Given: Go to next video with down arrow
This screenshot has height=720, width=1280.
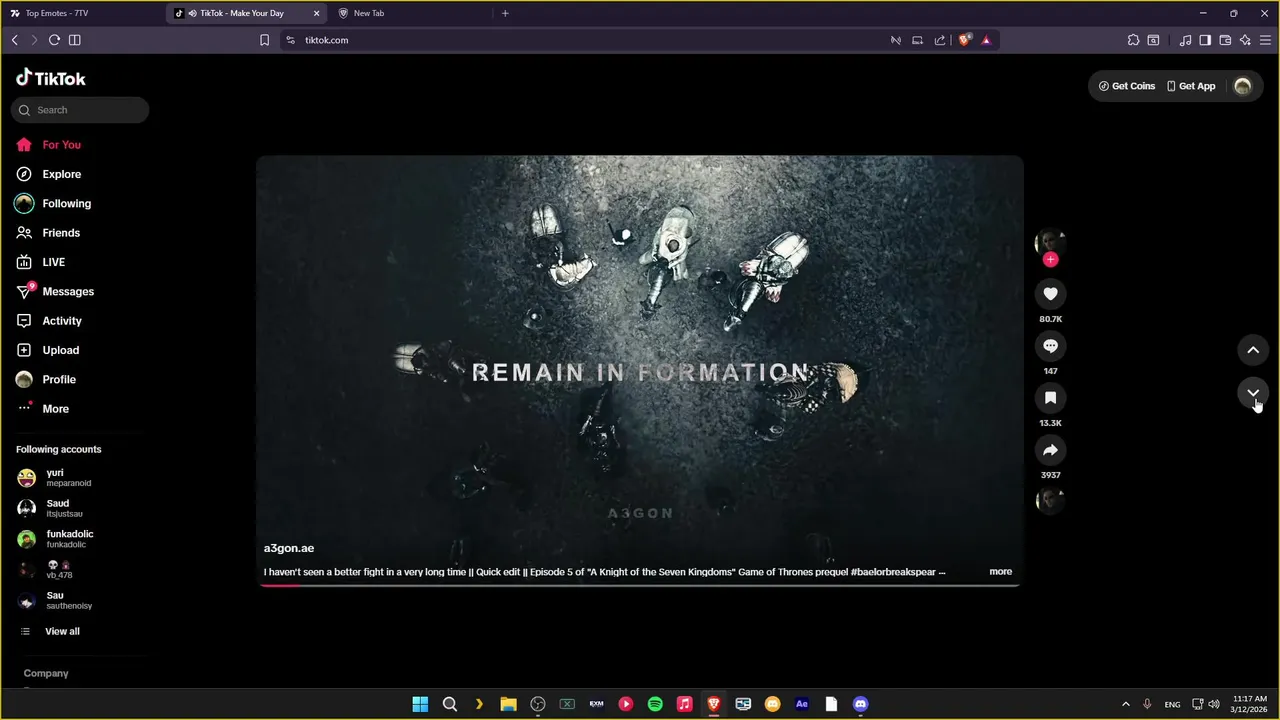Looking at the screenshot, I should click(1253, 392).
